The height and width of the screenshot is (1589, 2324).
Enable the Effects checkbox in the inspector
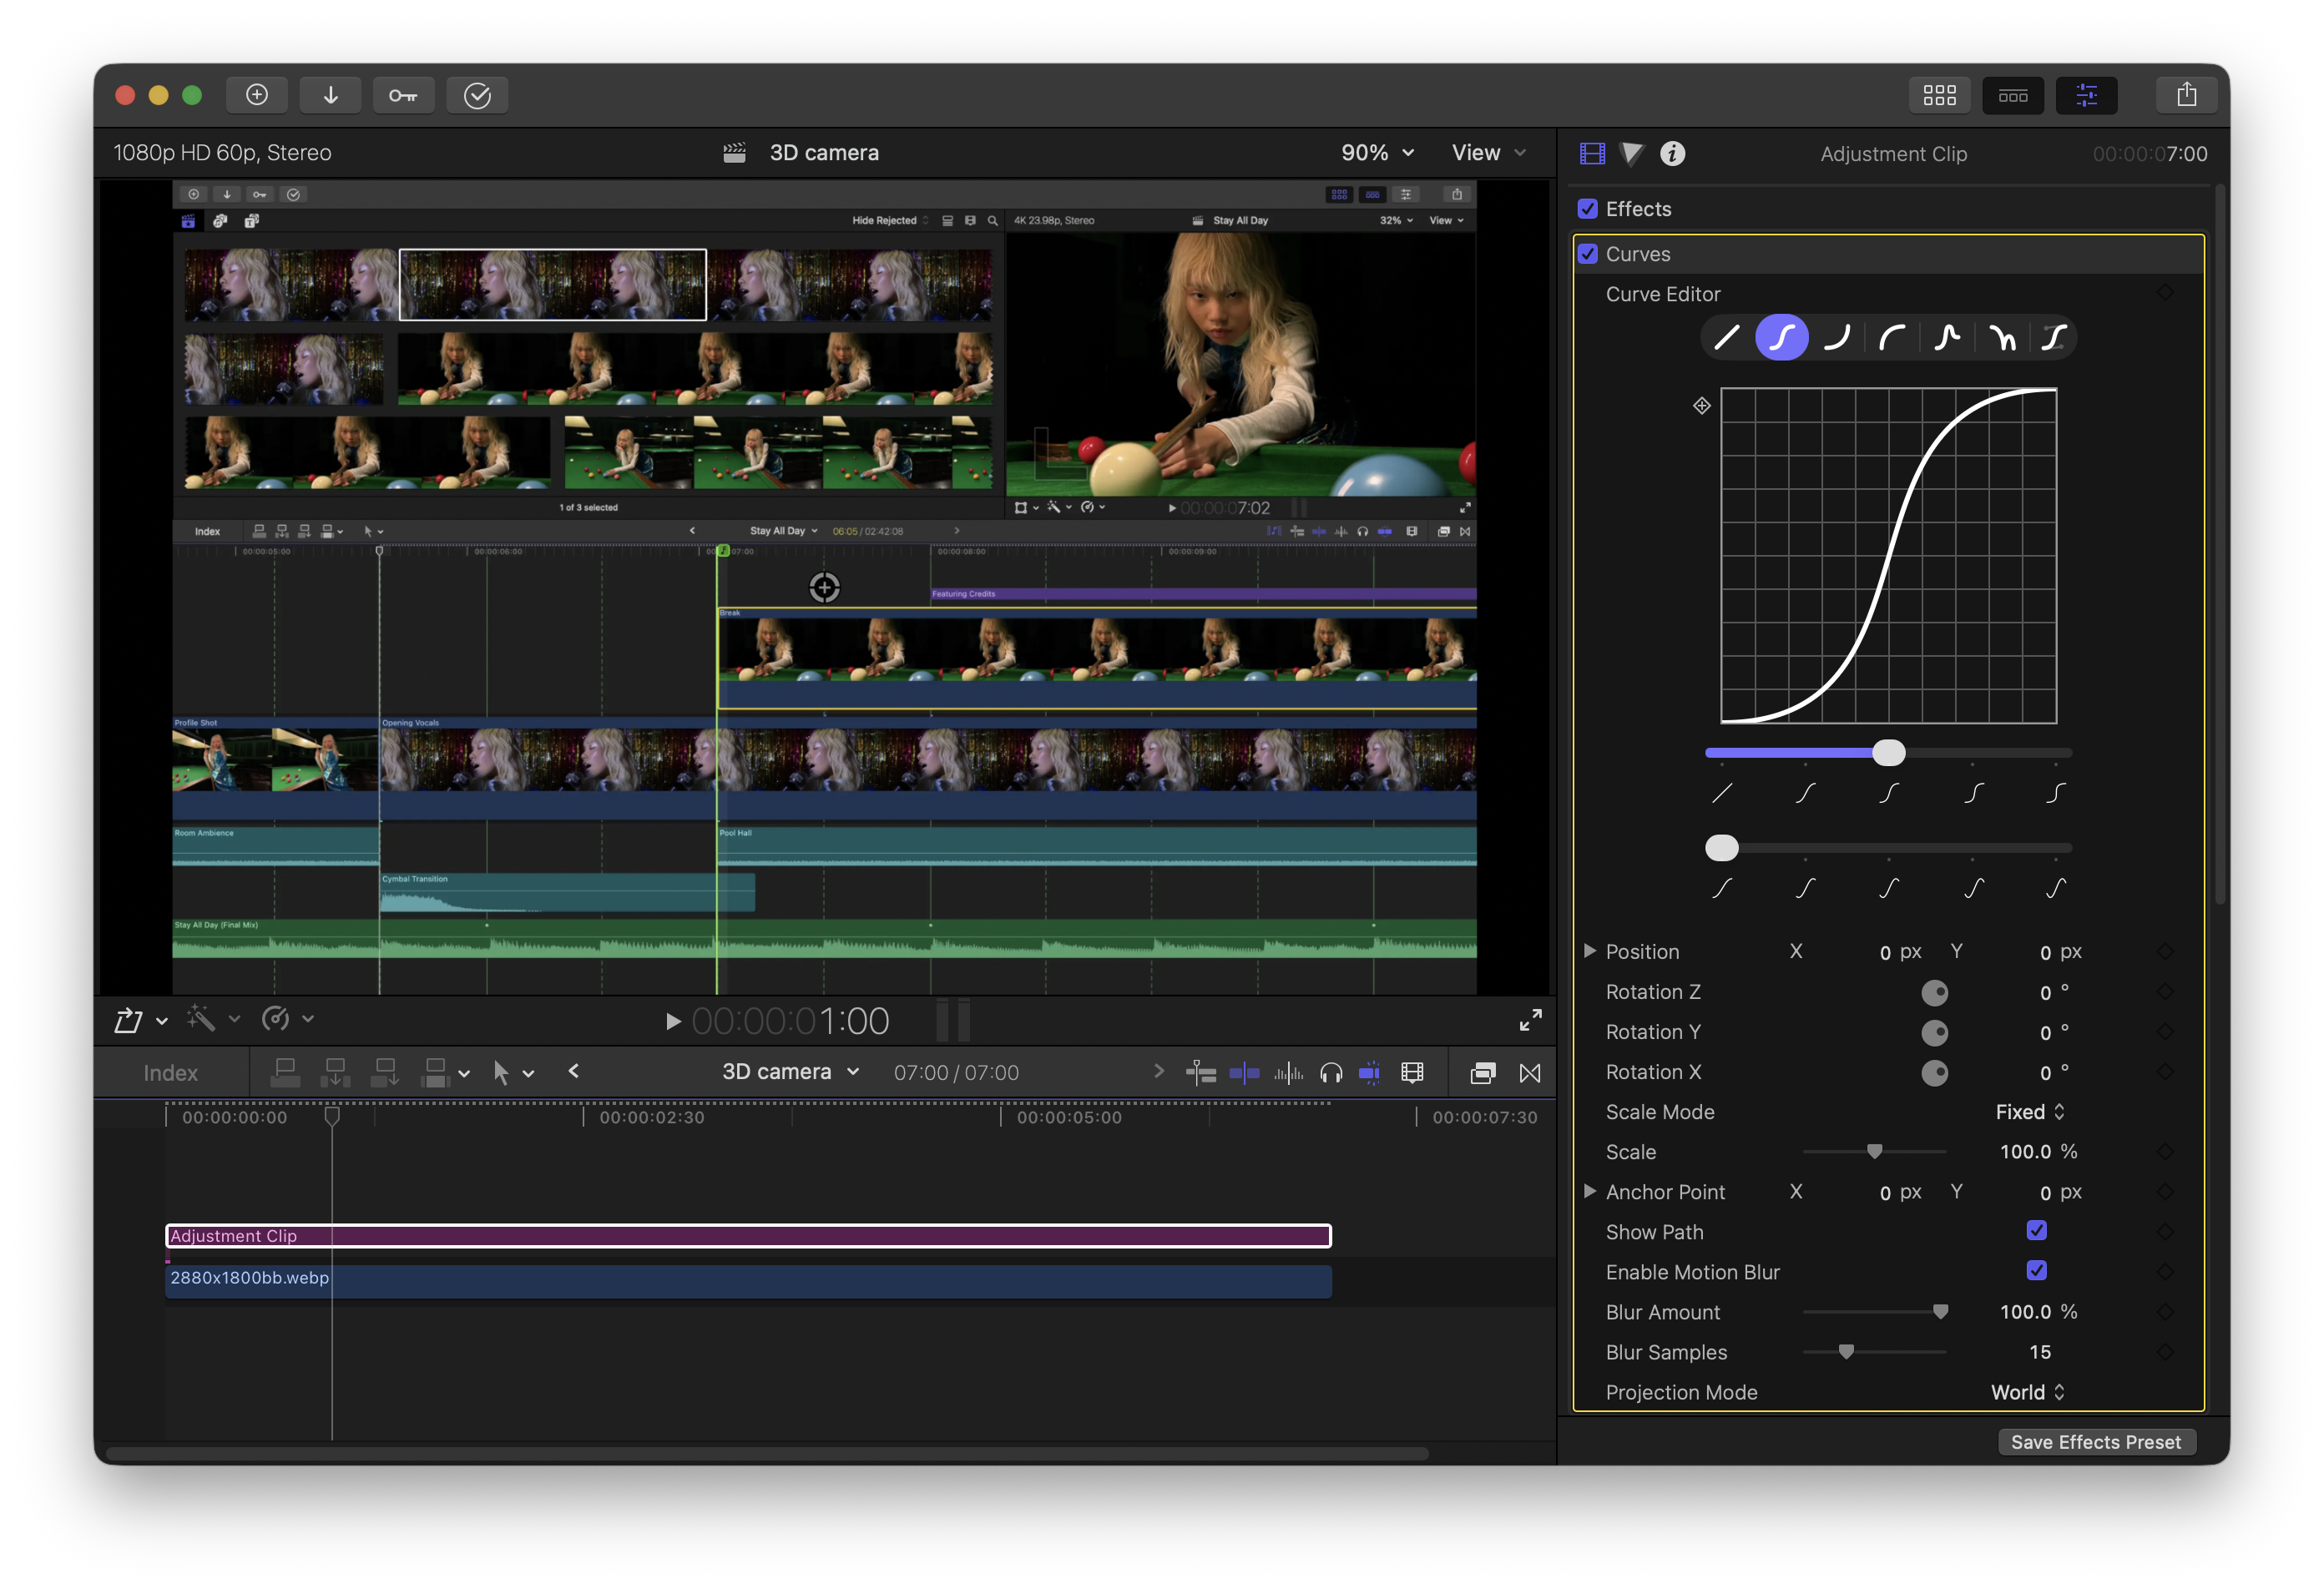click(x=1588, y=208)
